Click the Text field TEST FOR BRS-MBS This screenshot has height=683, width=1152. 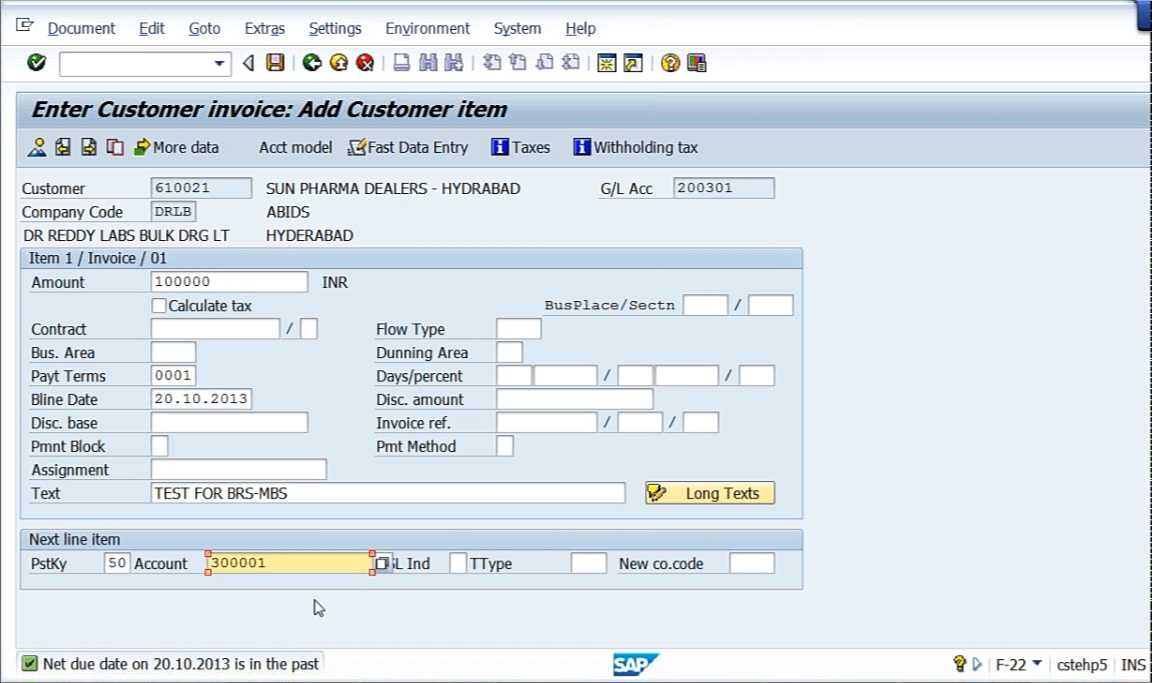pyautogui.click(x=388, y=493)
